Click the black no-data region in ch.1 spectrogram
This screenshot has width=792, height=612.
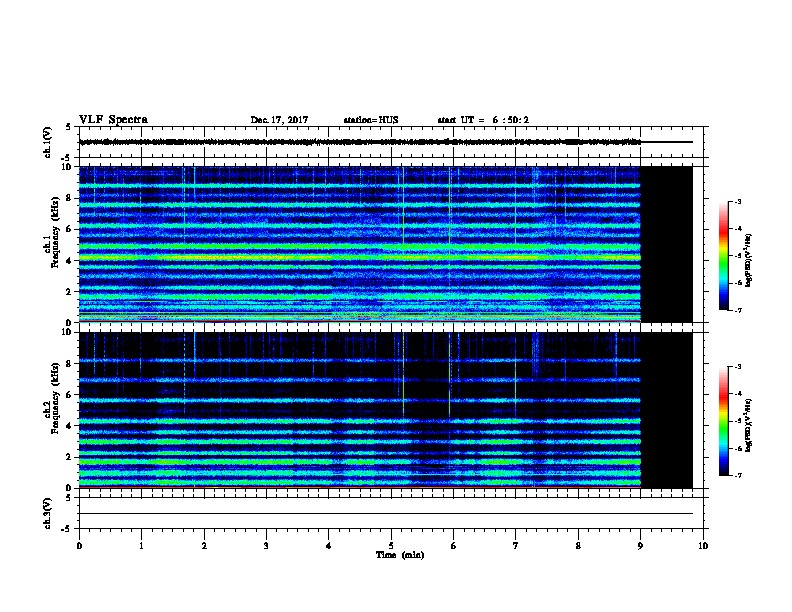pos(667,244)
